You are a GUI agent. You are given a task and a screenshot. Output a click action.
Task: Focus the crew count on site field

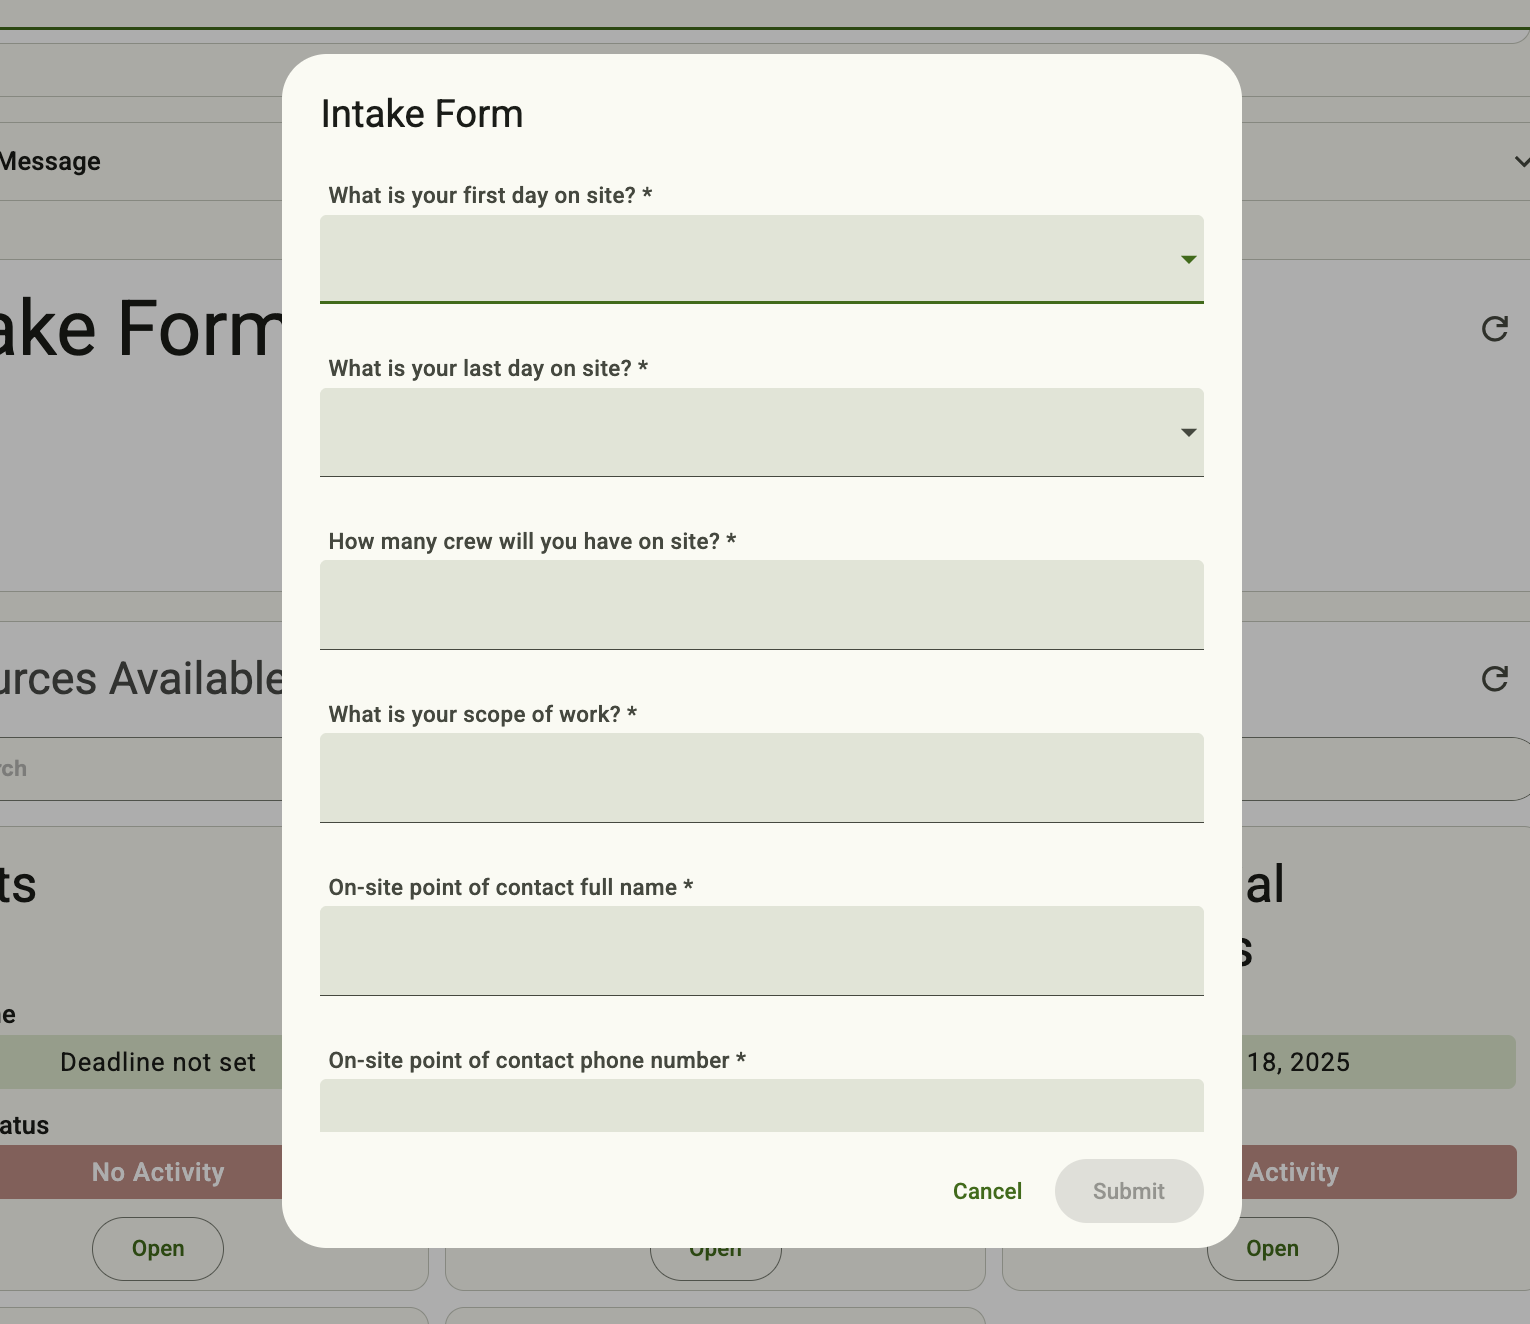pos(762,605)
